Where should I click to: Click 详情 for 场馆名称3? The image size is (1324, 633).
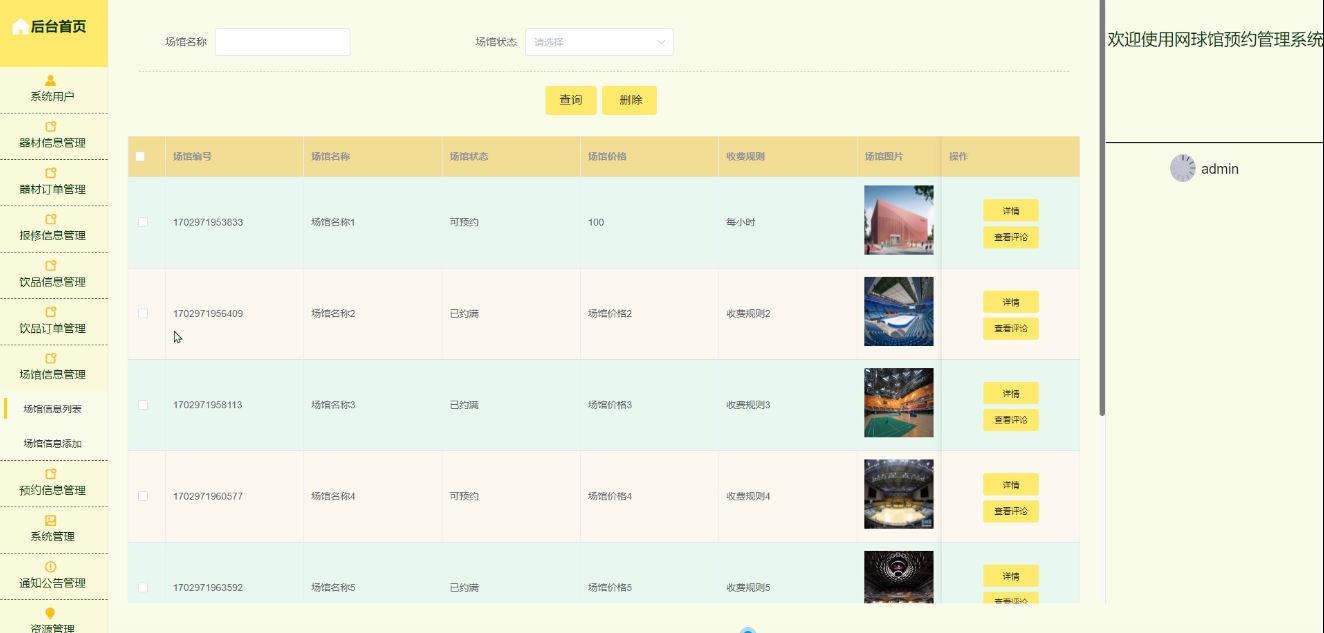coord(1011,393)
